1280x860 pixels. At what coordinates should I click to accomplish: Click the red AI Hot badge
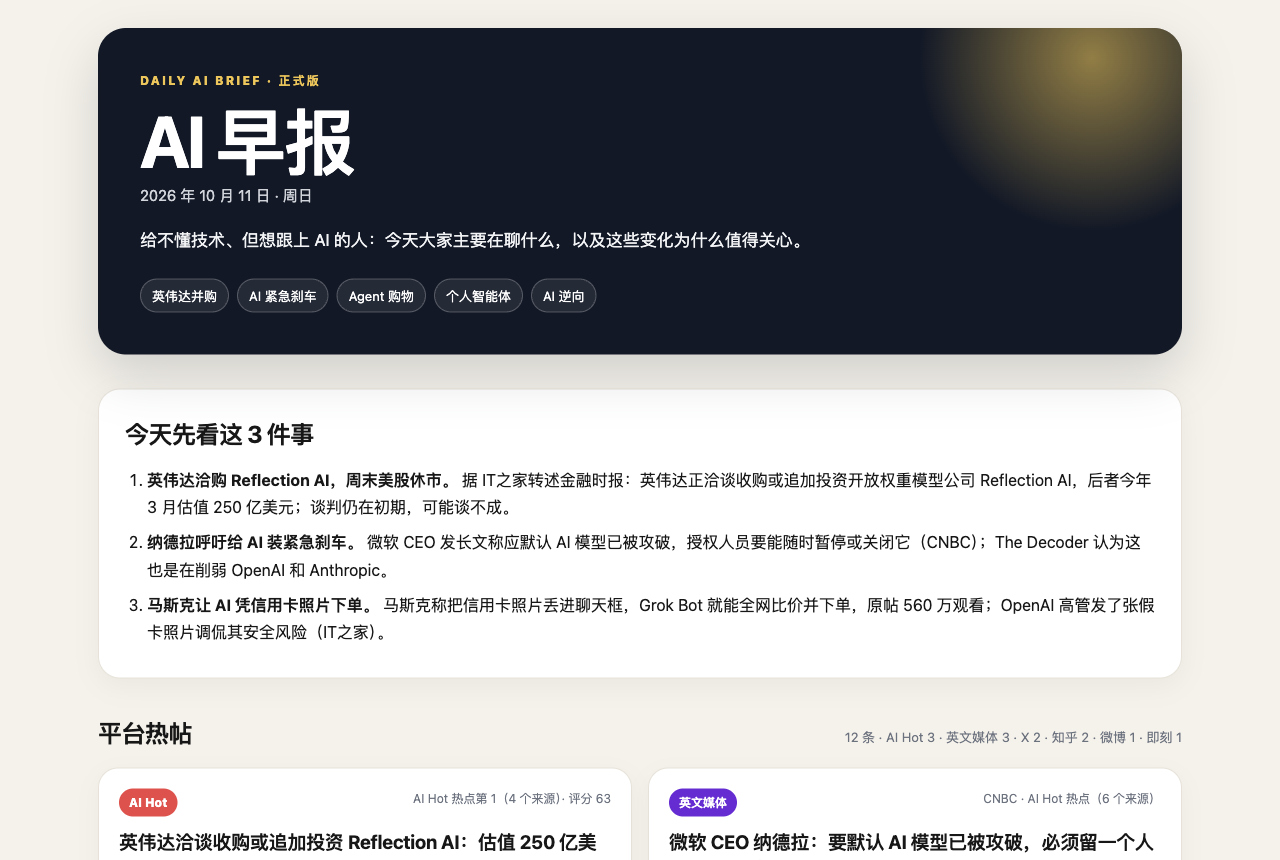tap(148, 802)
